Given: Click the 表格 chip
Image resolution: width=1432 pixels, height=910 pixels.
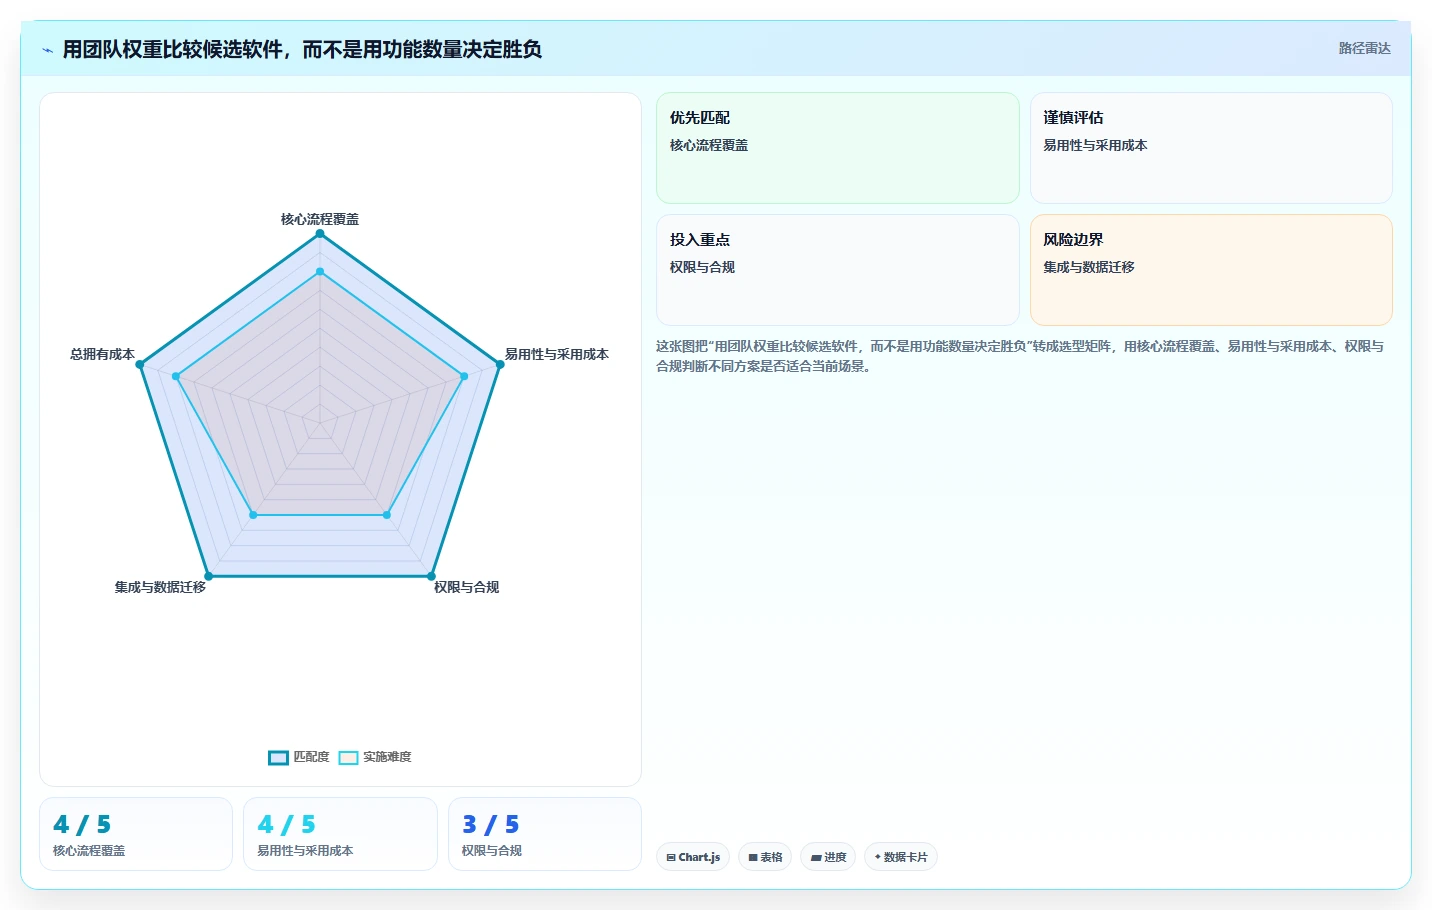Looking at the screenshot, I should pos(765,857).
